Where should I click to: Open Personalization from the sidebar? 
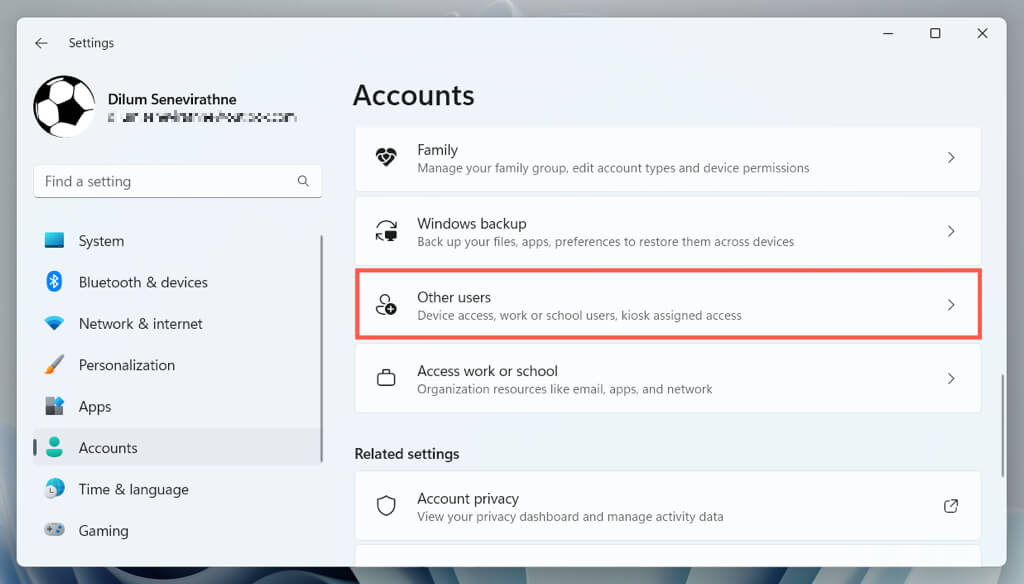(126, 365)
